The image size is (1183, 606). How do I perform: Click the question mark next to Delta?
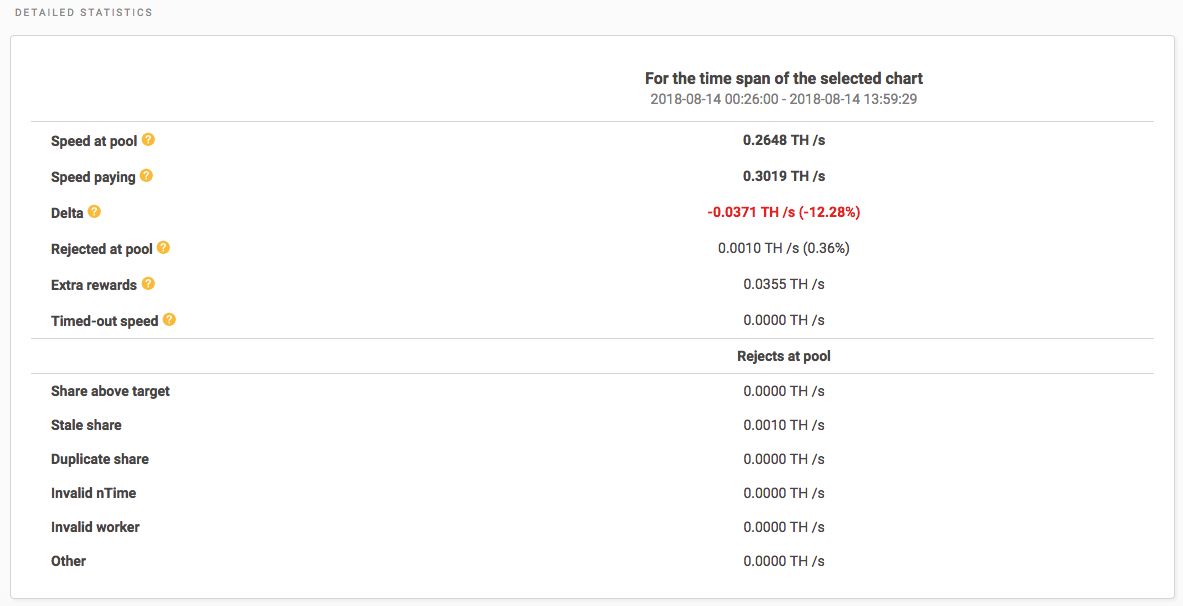tap(95, 212)
